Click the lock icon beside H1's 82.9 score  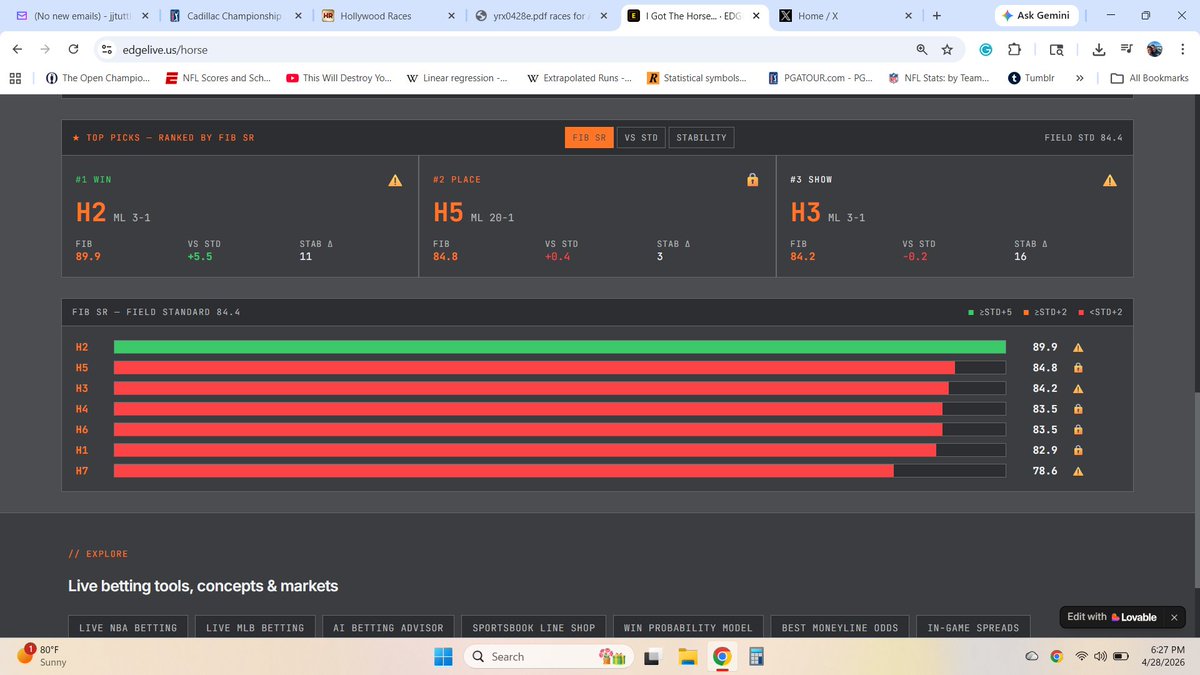tap(1078, 450)
